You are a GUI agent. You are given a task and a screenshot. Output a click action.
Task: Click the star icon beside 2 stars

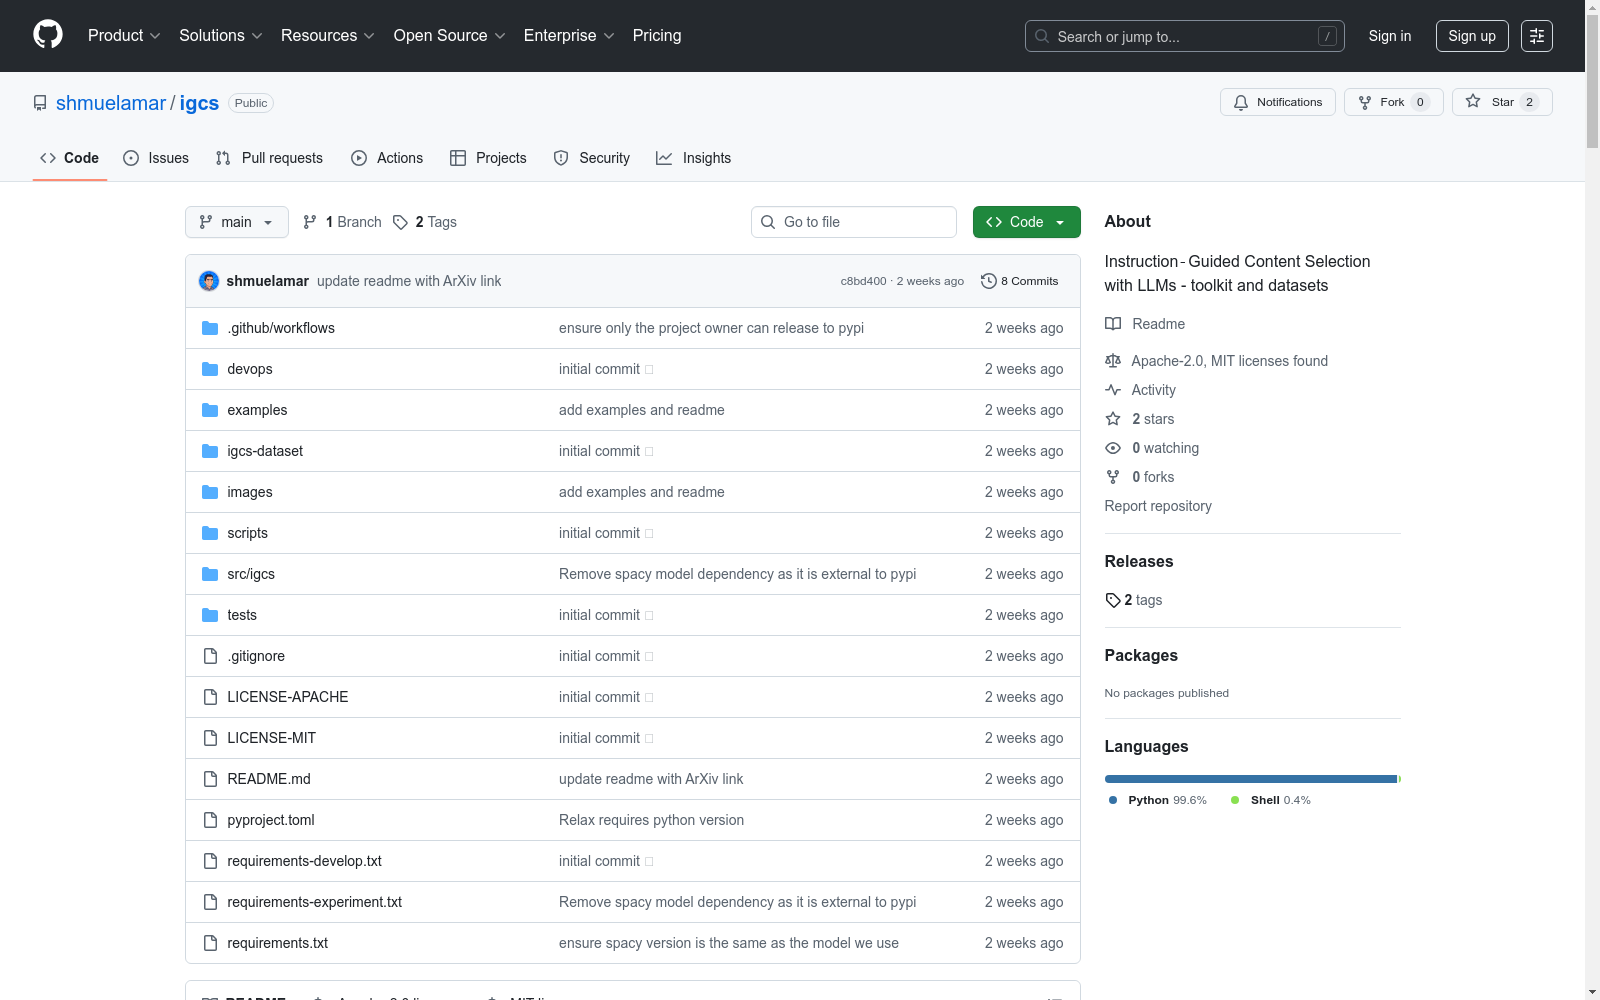[x=1113, y=419]
